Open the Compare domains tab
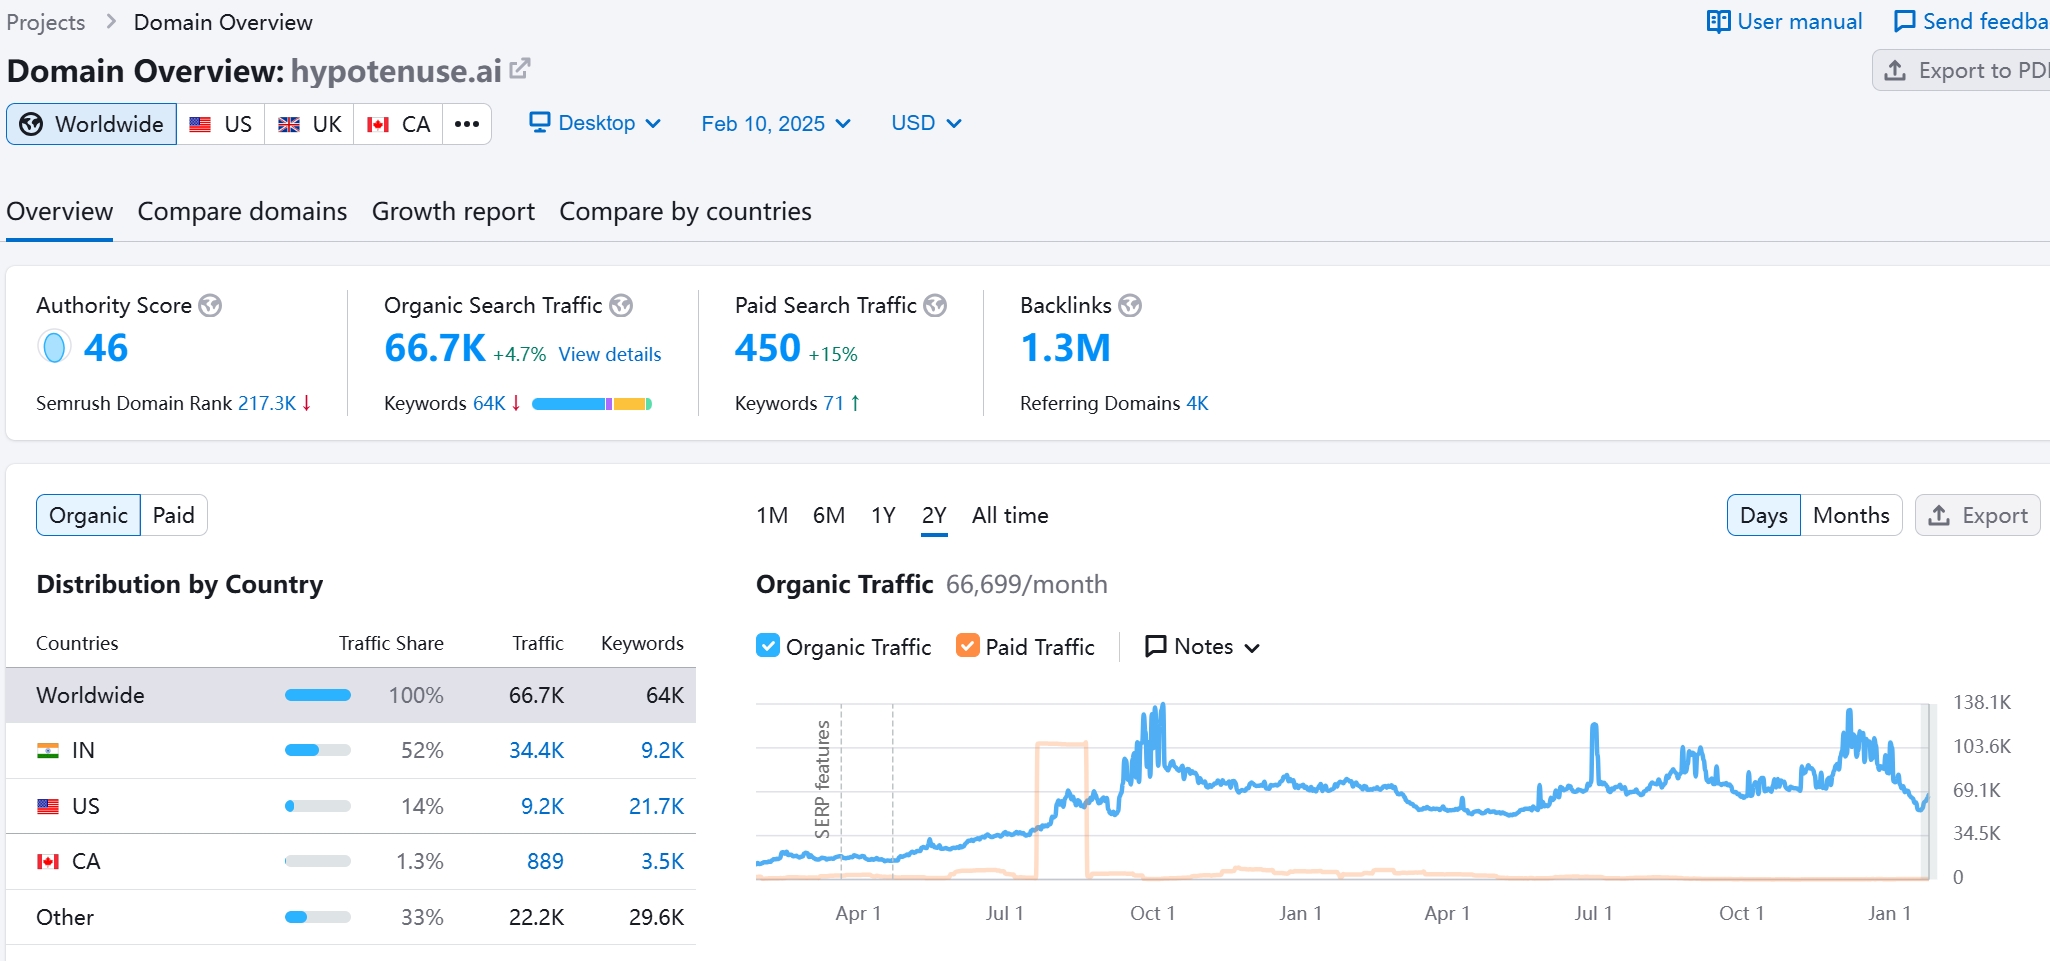Image resolution: width=2050 pixels, height=961 pixels. tap(242, 212)
